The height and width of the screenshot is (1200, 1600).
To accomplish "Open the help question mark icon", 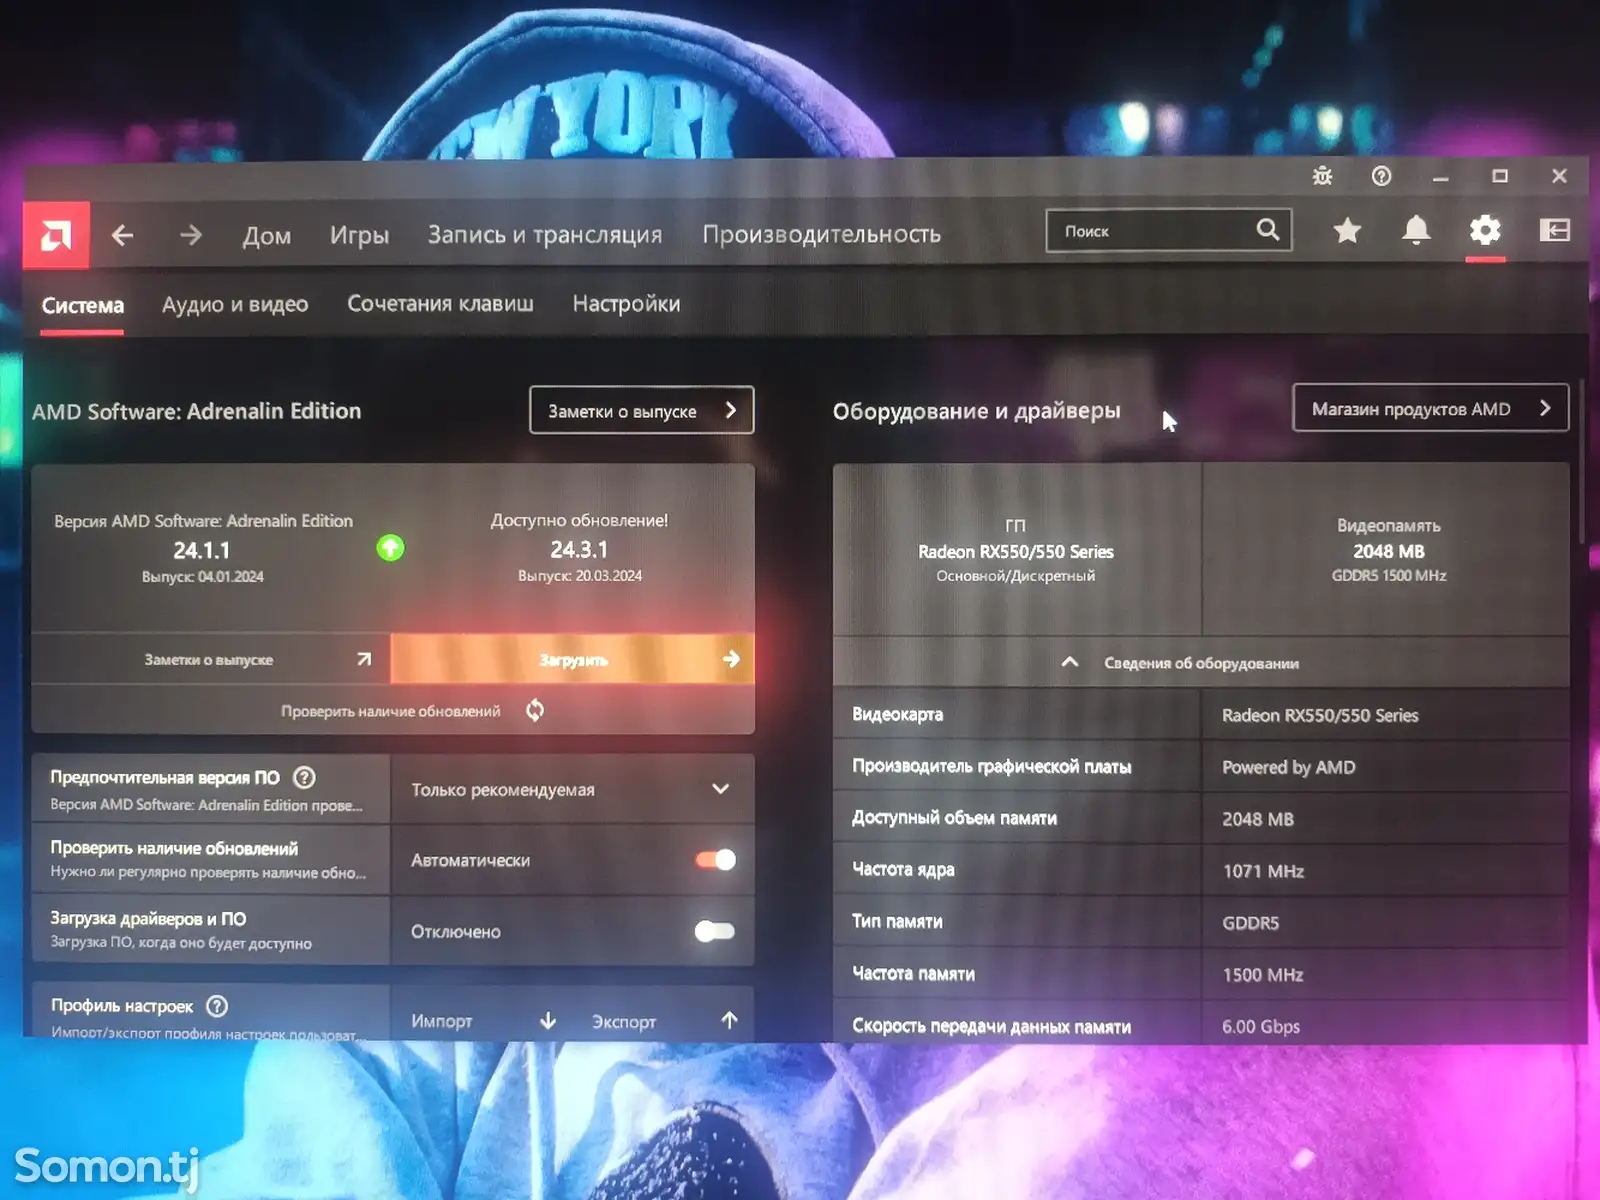I will (1381, 176).
